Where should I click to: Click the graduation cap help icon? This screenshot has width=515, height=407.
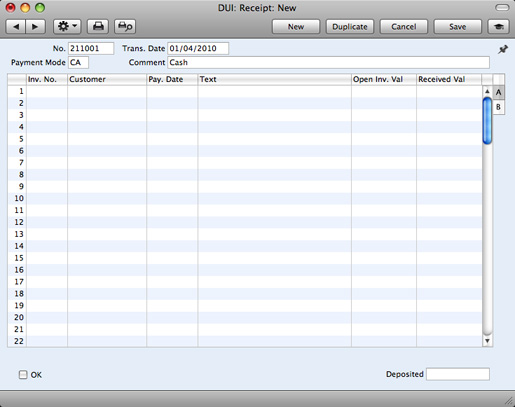click(x=499, y=26)
